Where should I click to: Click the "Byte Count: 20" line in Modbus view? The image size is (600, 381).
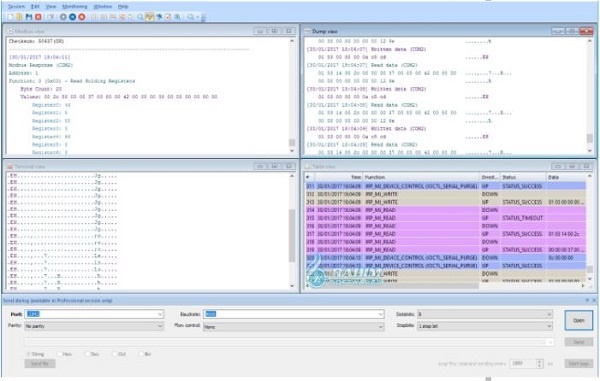pos(41,89)
